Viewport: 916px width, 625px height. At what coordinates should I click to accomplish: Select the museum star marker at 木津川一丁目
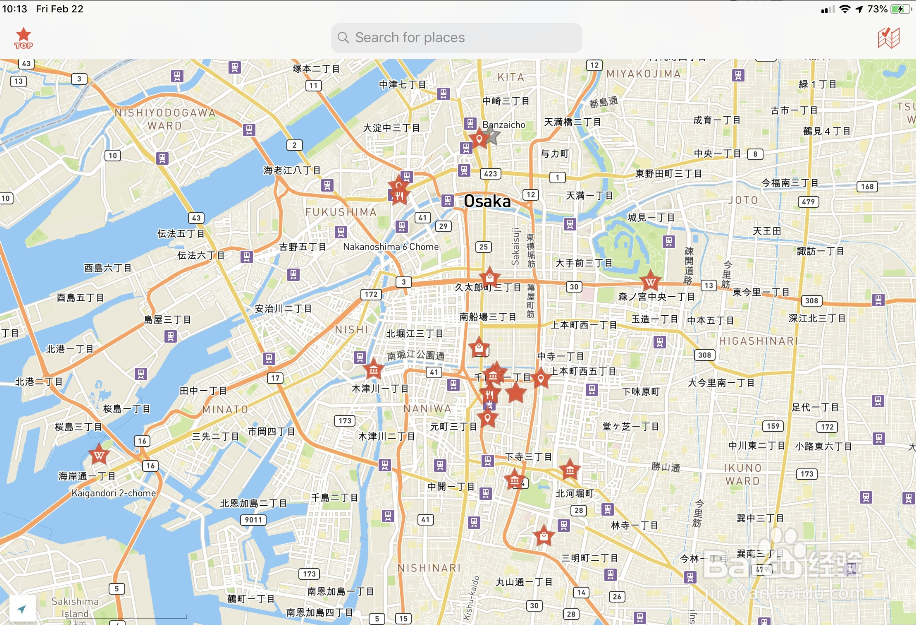[x=374, y=369]
